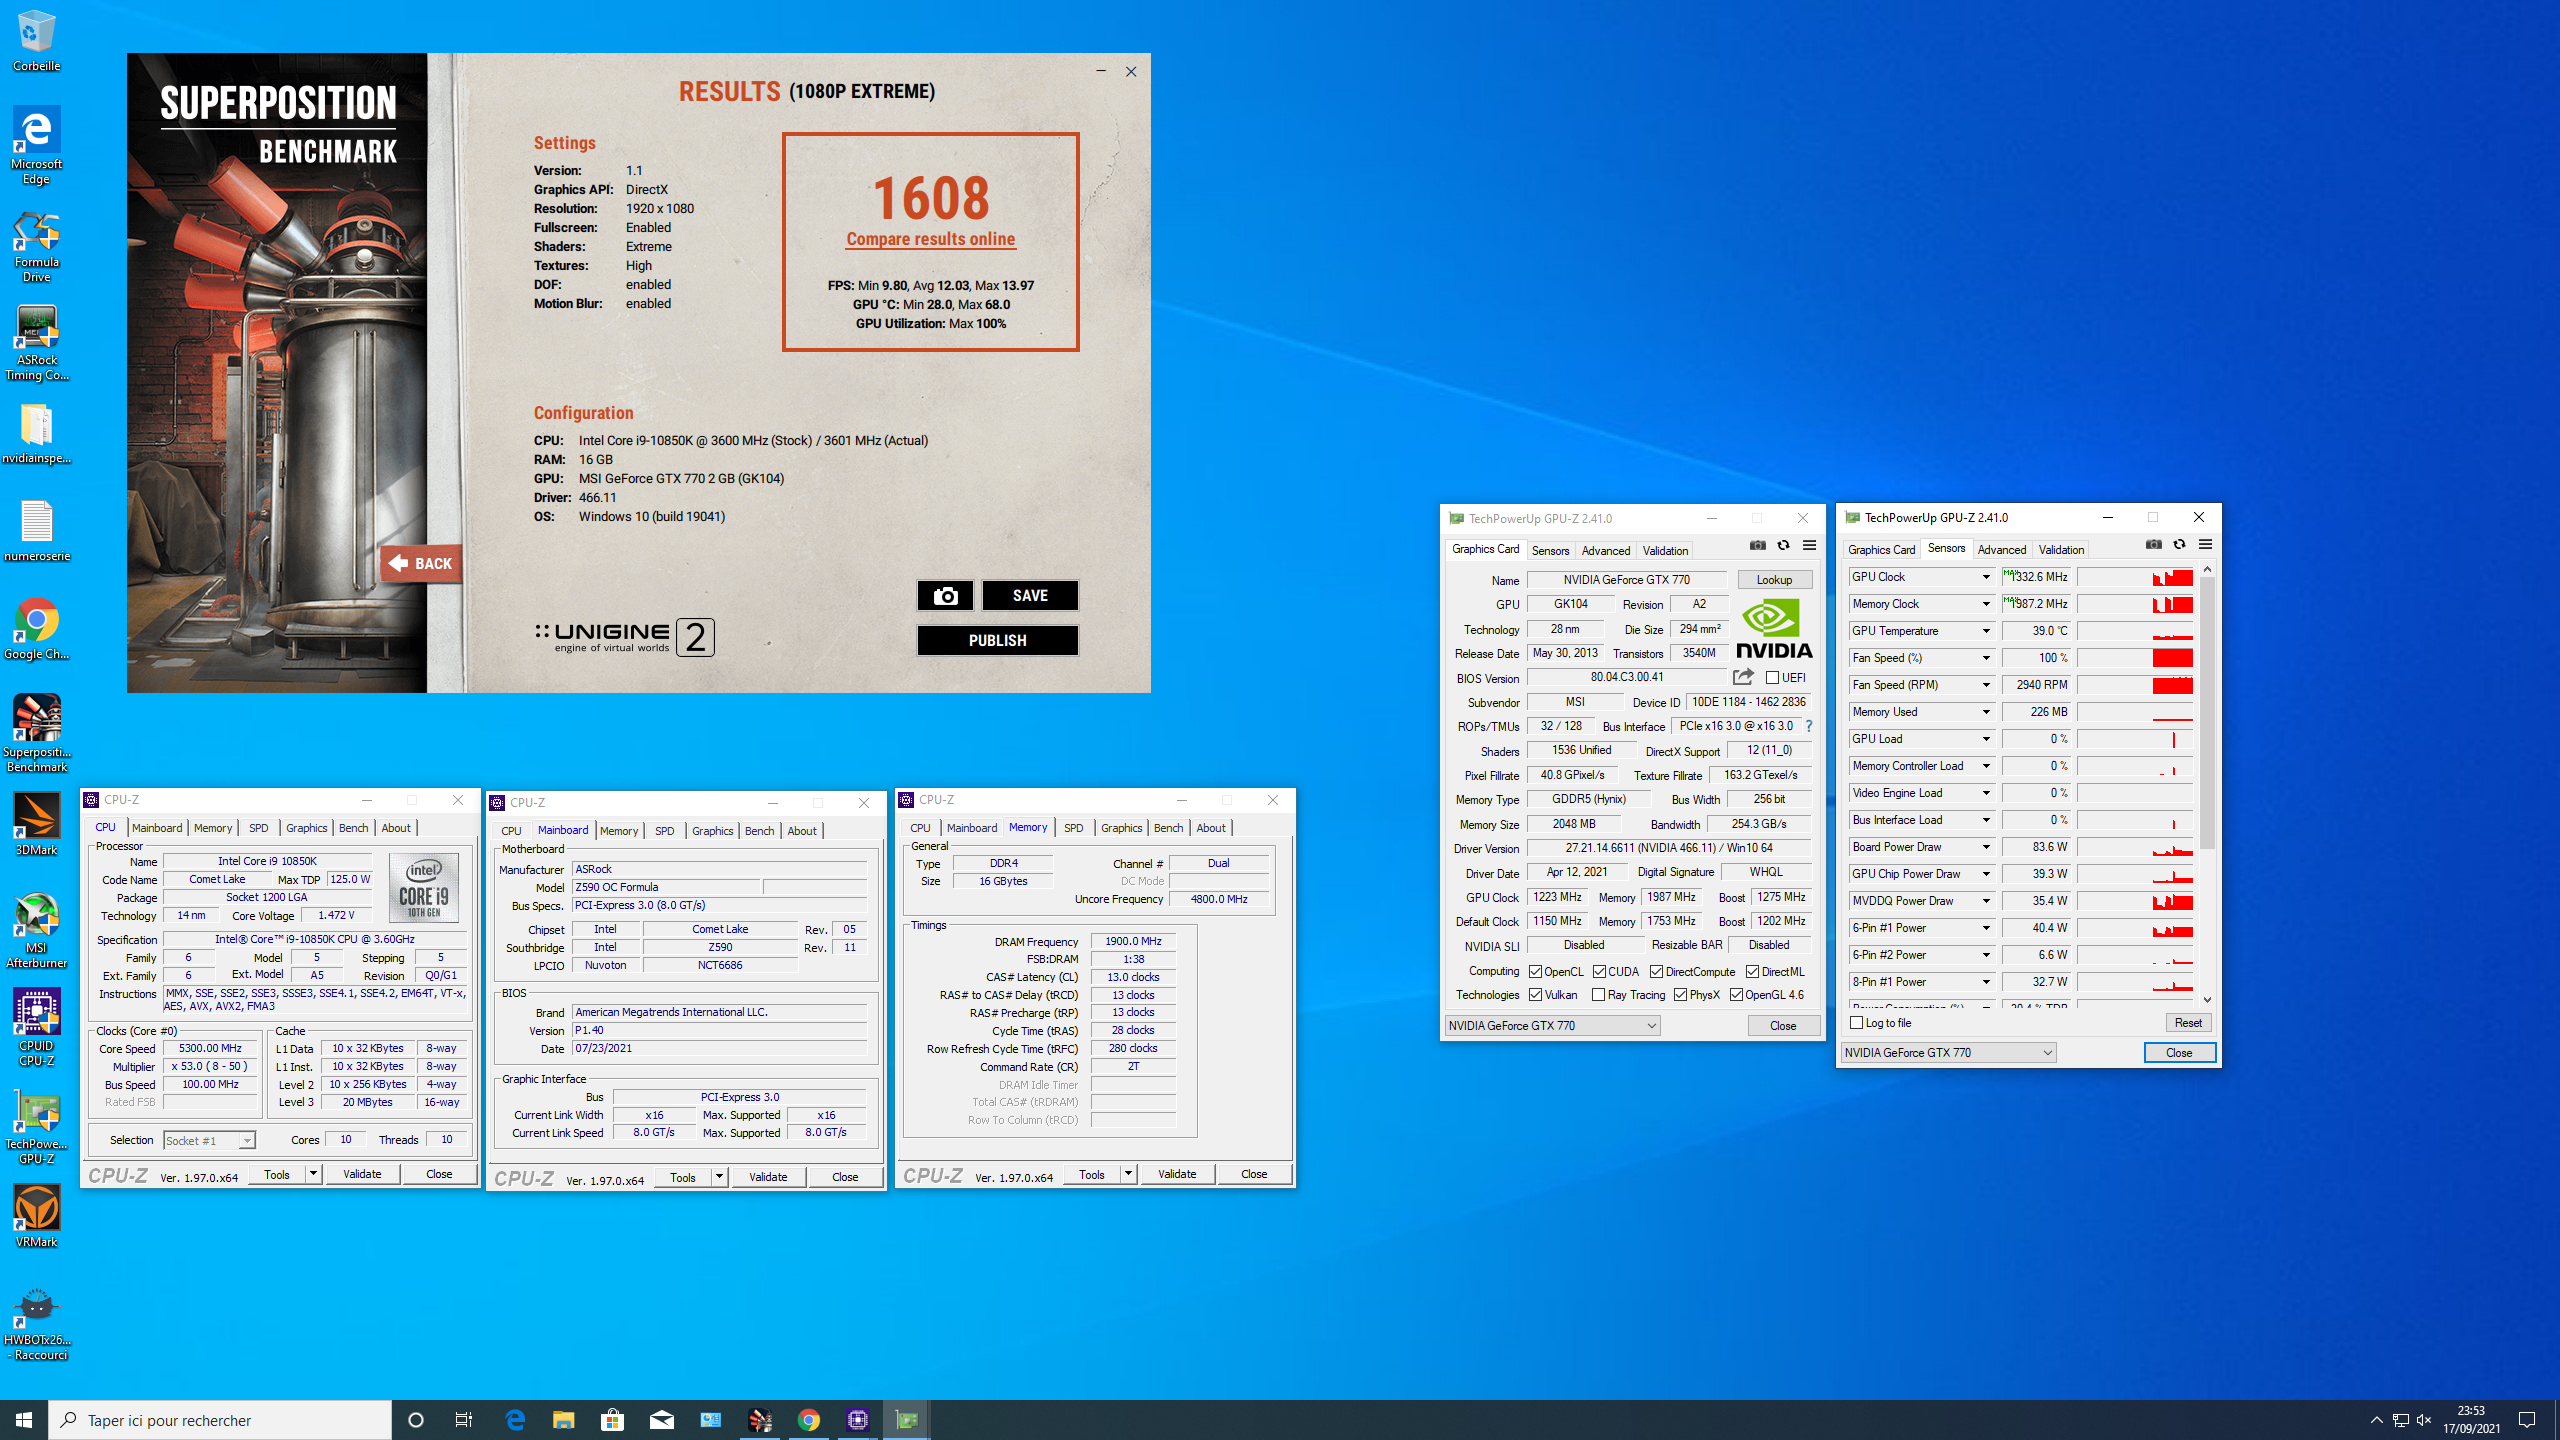2560x1440 pixels.
Task: Switch to Validation tab in GPU-Z Sensors window
Action: coord(2061,550)
